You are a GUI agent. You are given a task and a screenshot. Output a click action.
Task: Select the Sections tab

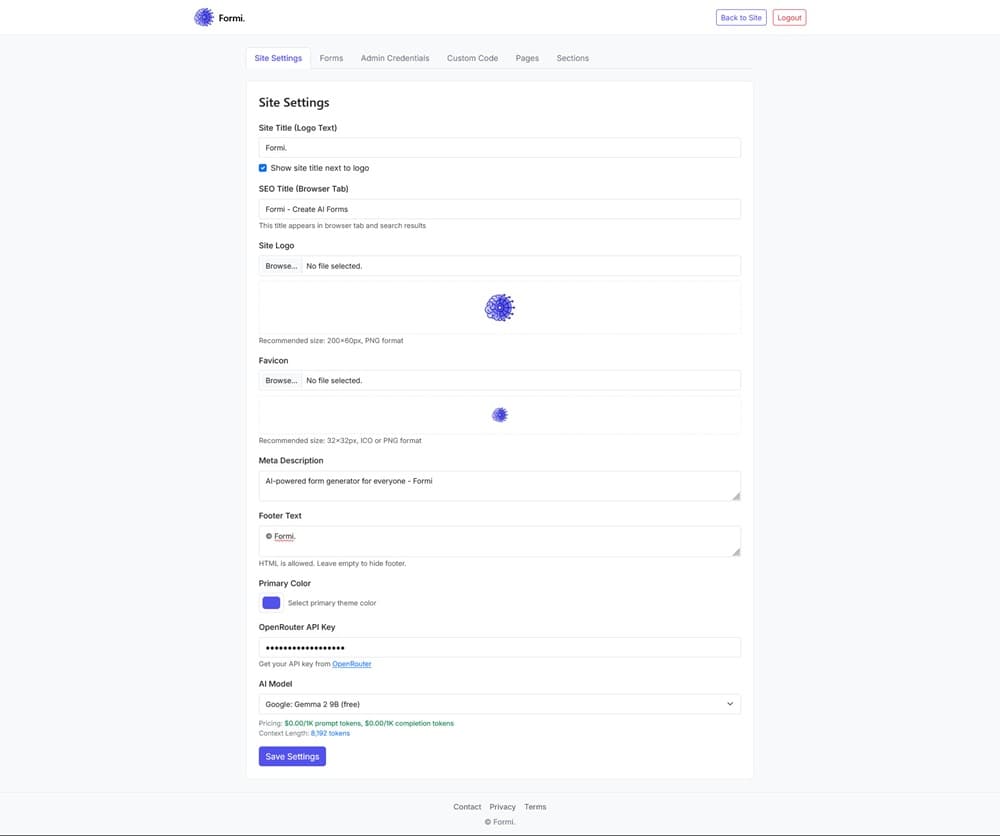pyautogui.click(x=572, y=58)
